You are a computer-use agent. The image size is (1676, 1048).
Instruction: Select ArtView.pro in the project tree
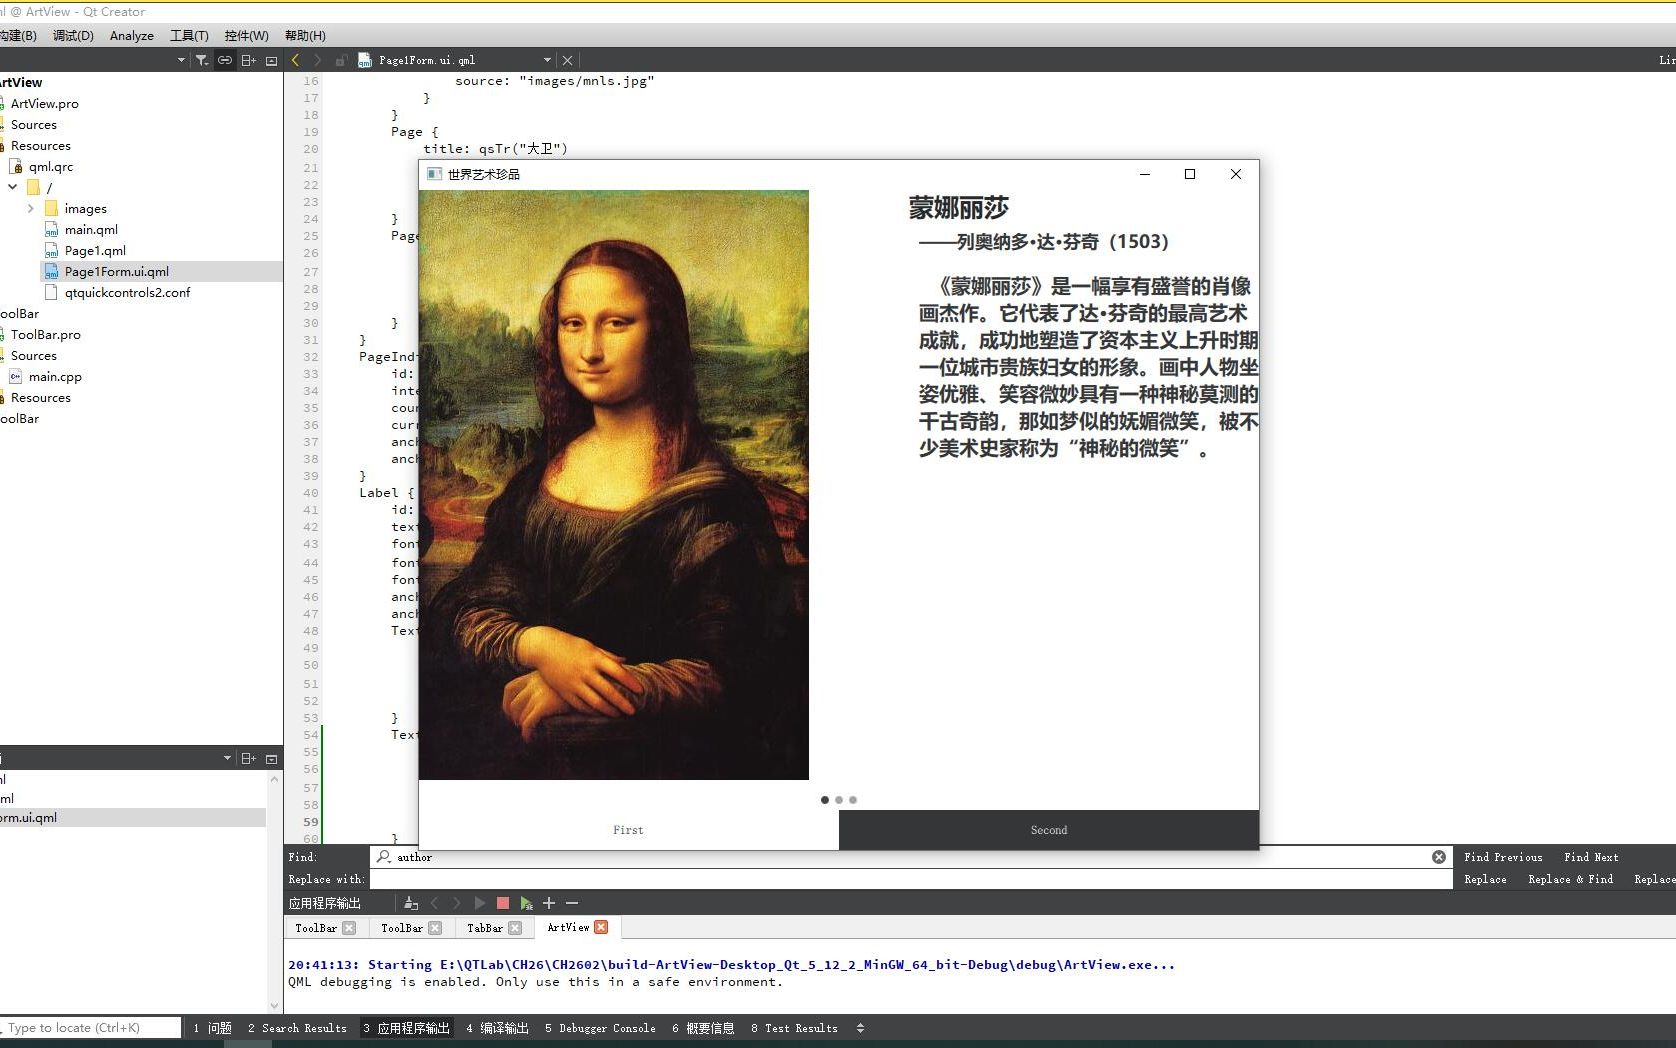44,103
